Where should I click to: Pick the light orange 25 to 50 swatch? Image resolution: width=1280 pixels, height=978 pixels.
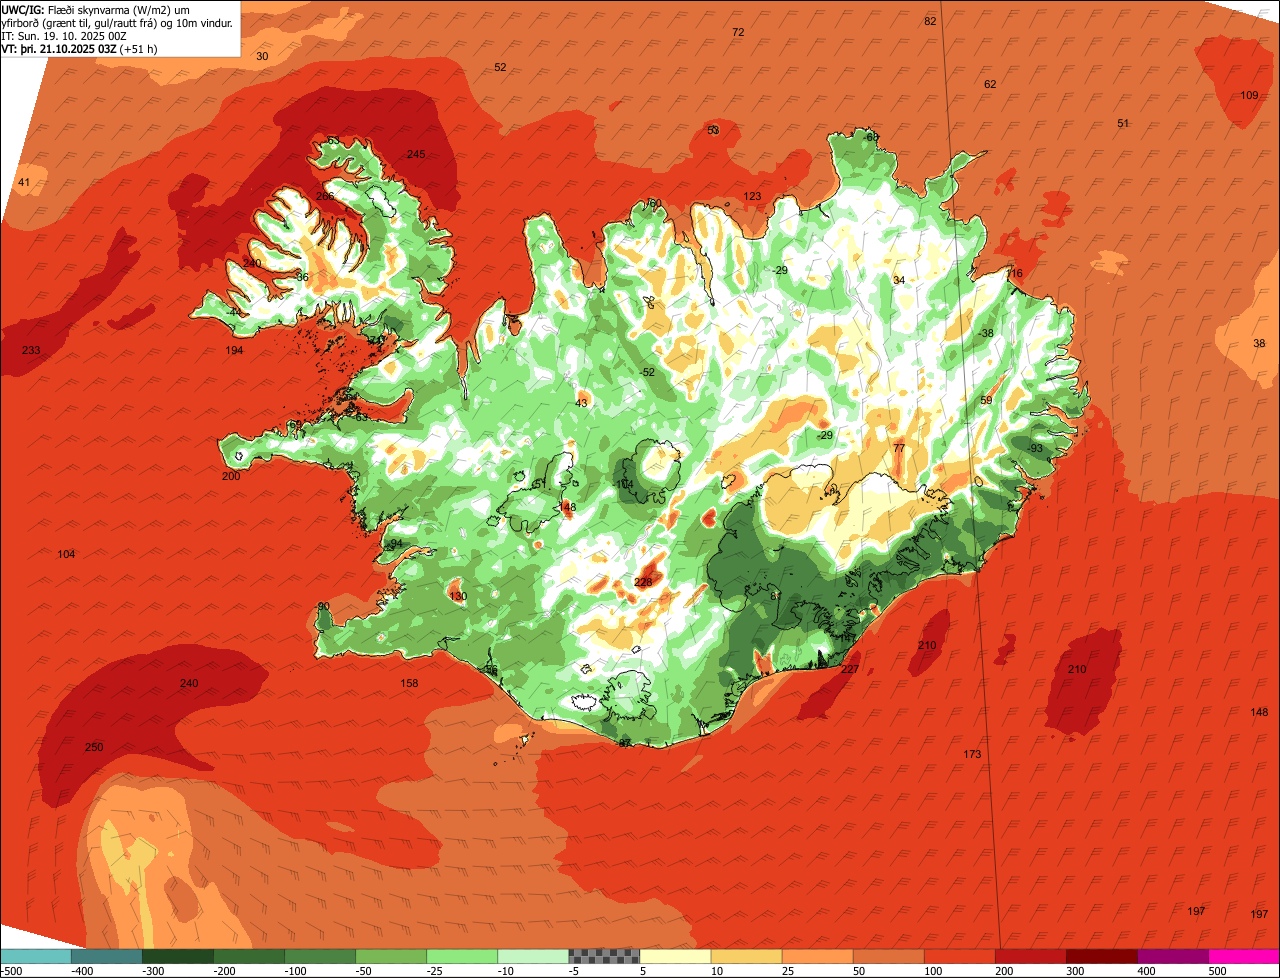[817, 956]
